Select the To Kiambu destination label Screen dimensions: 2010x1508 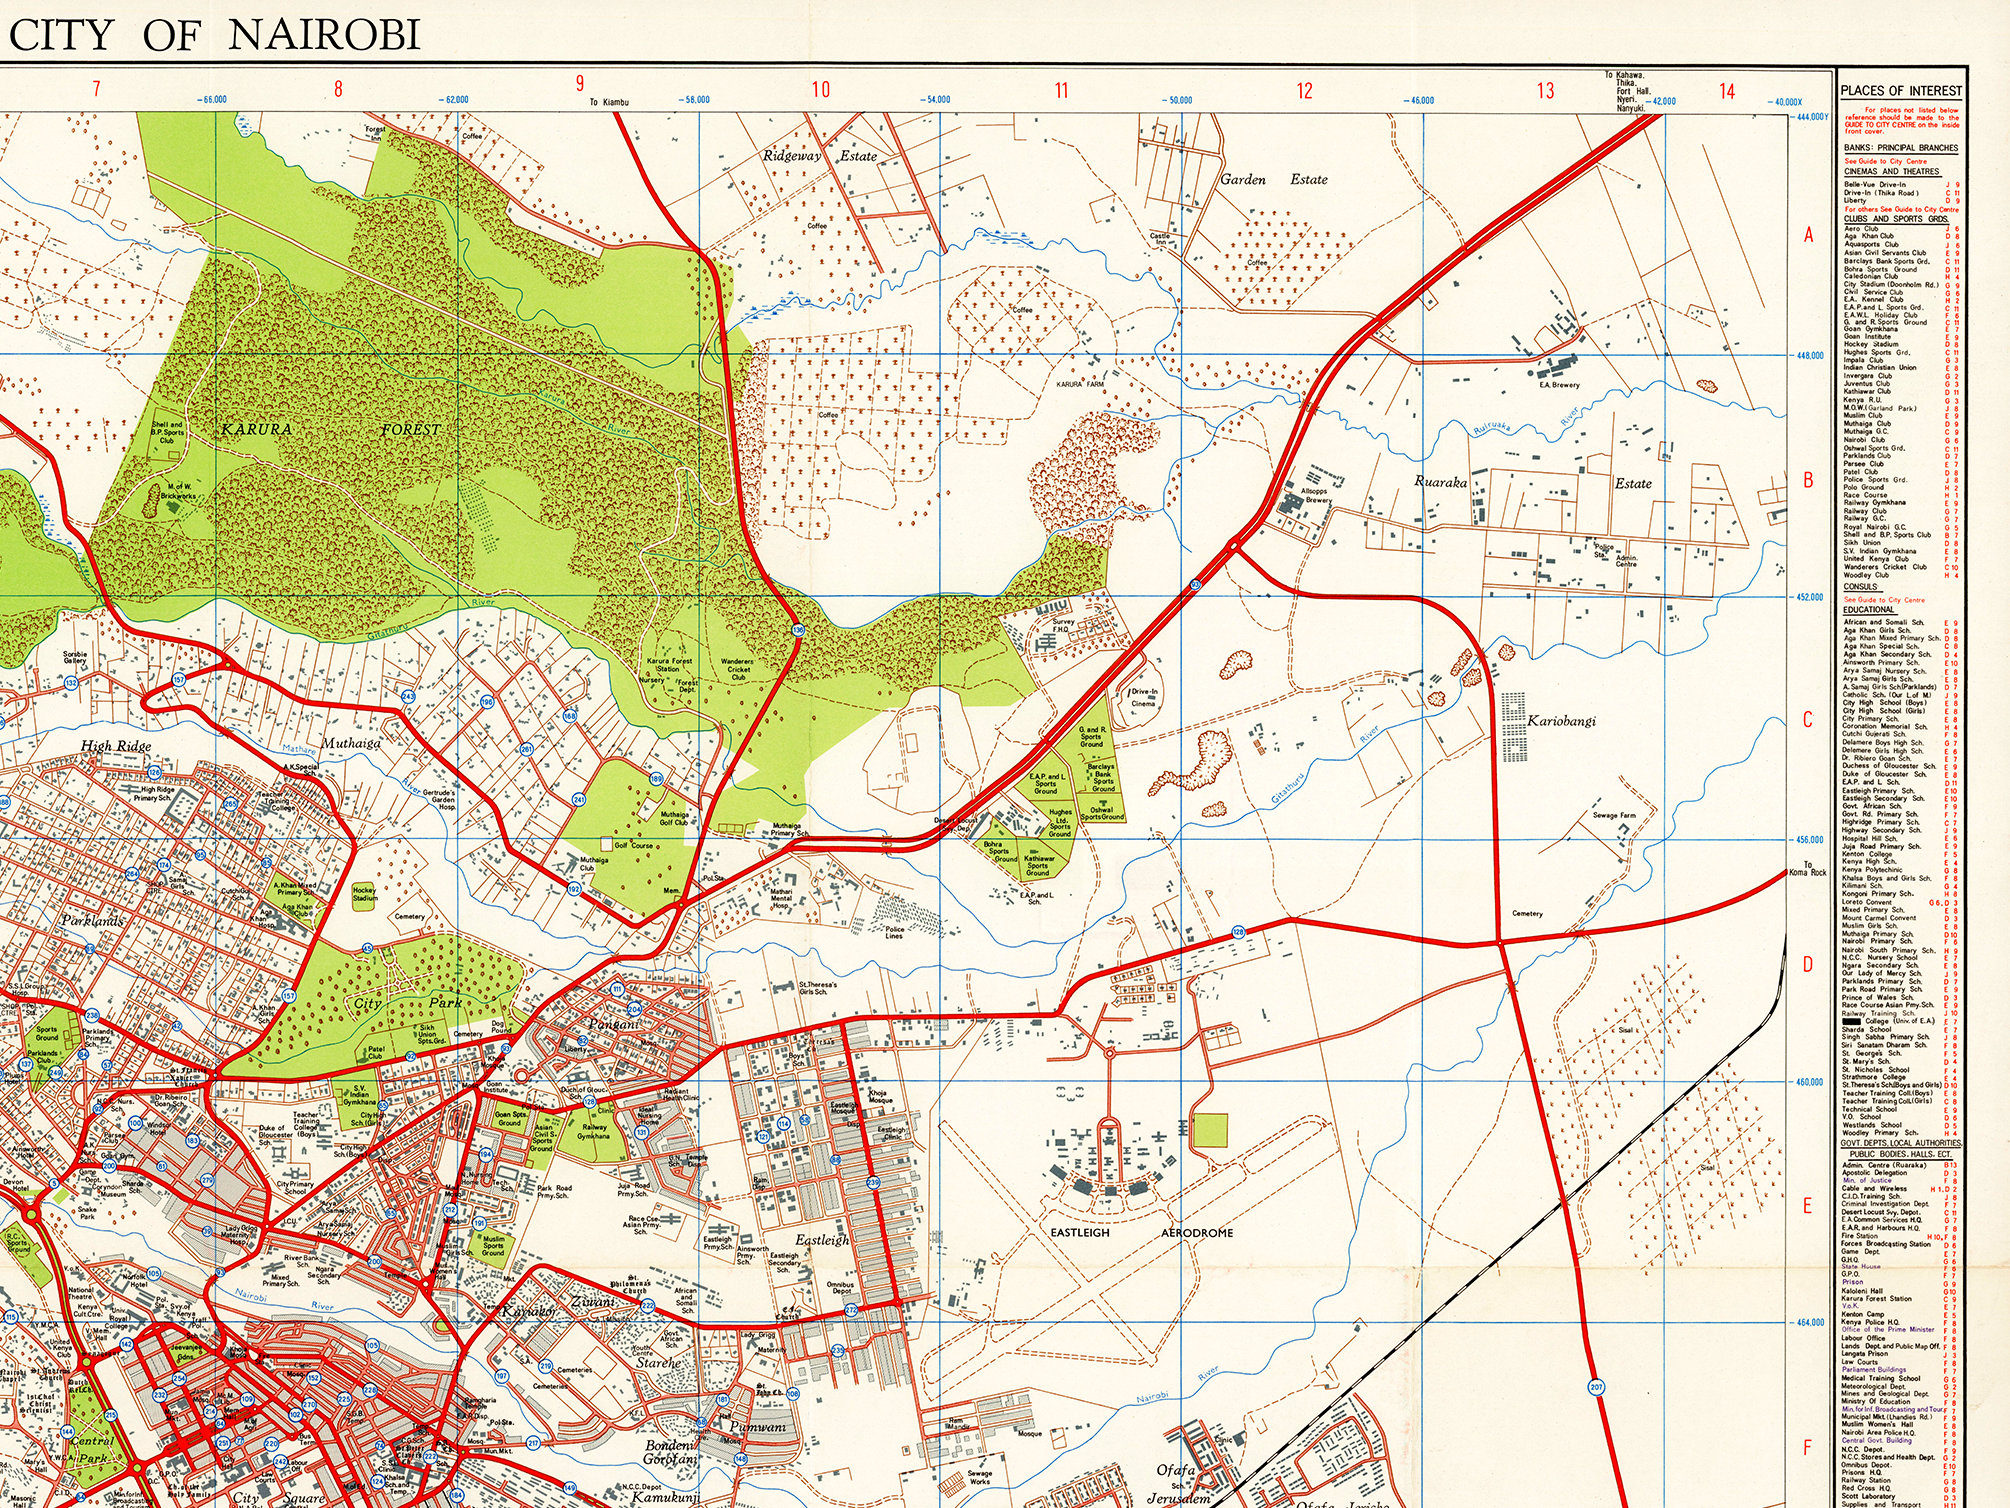[x=612, y=102]
